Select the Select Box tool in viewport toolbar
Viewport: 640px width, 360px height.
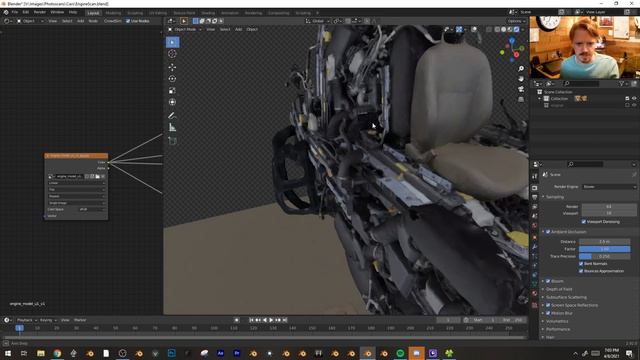pyautogui.click(x=172, y=42)
